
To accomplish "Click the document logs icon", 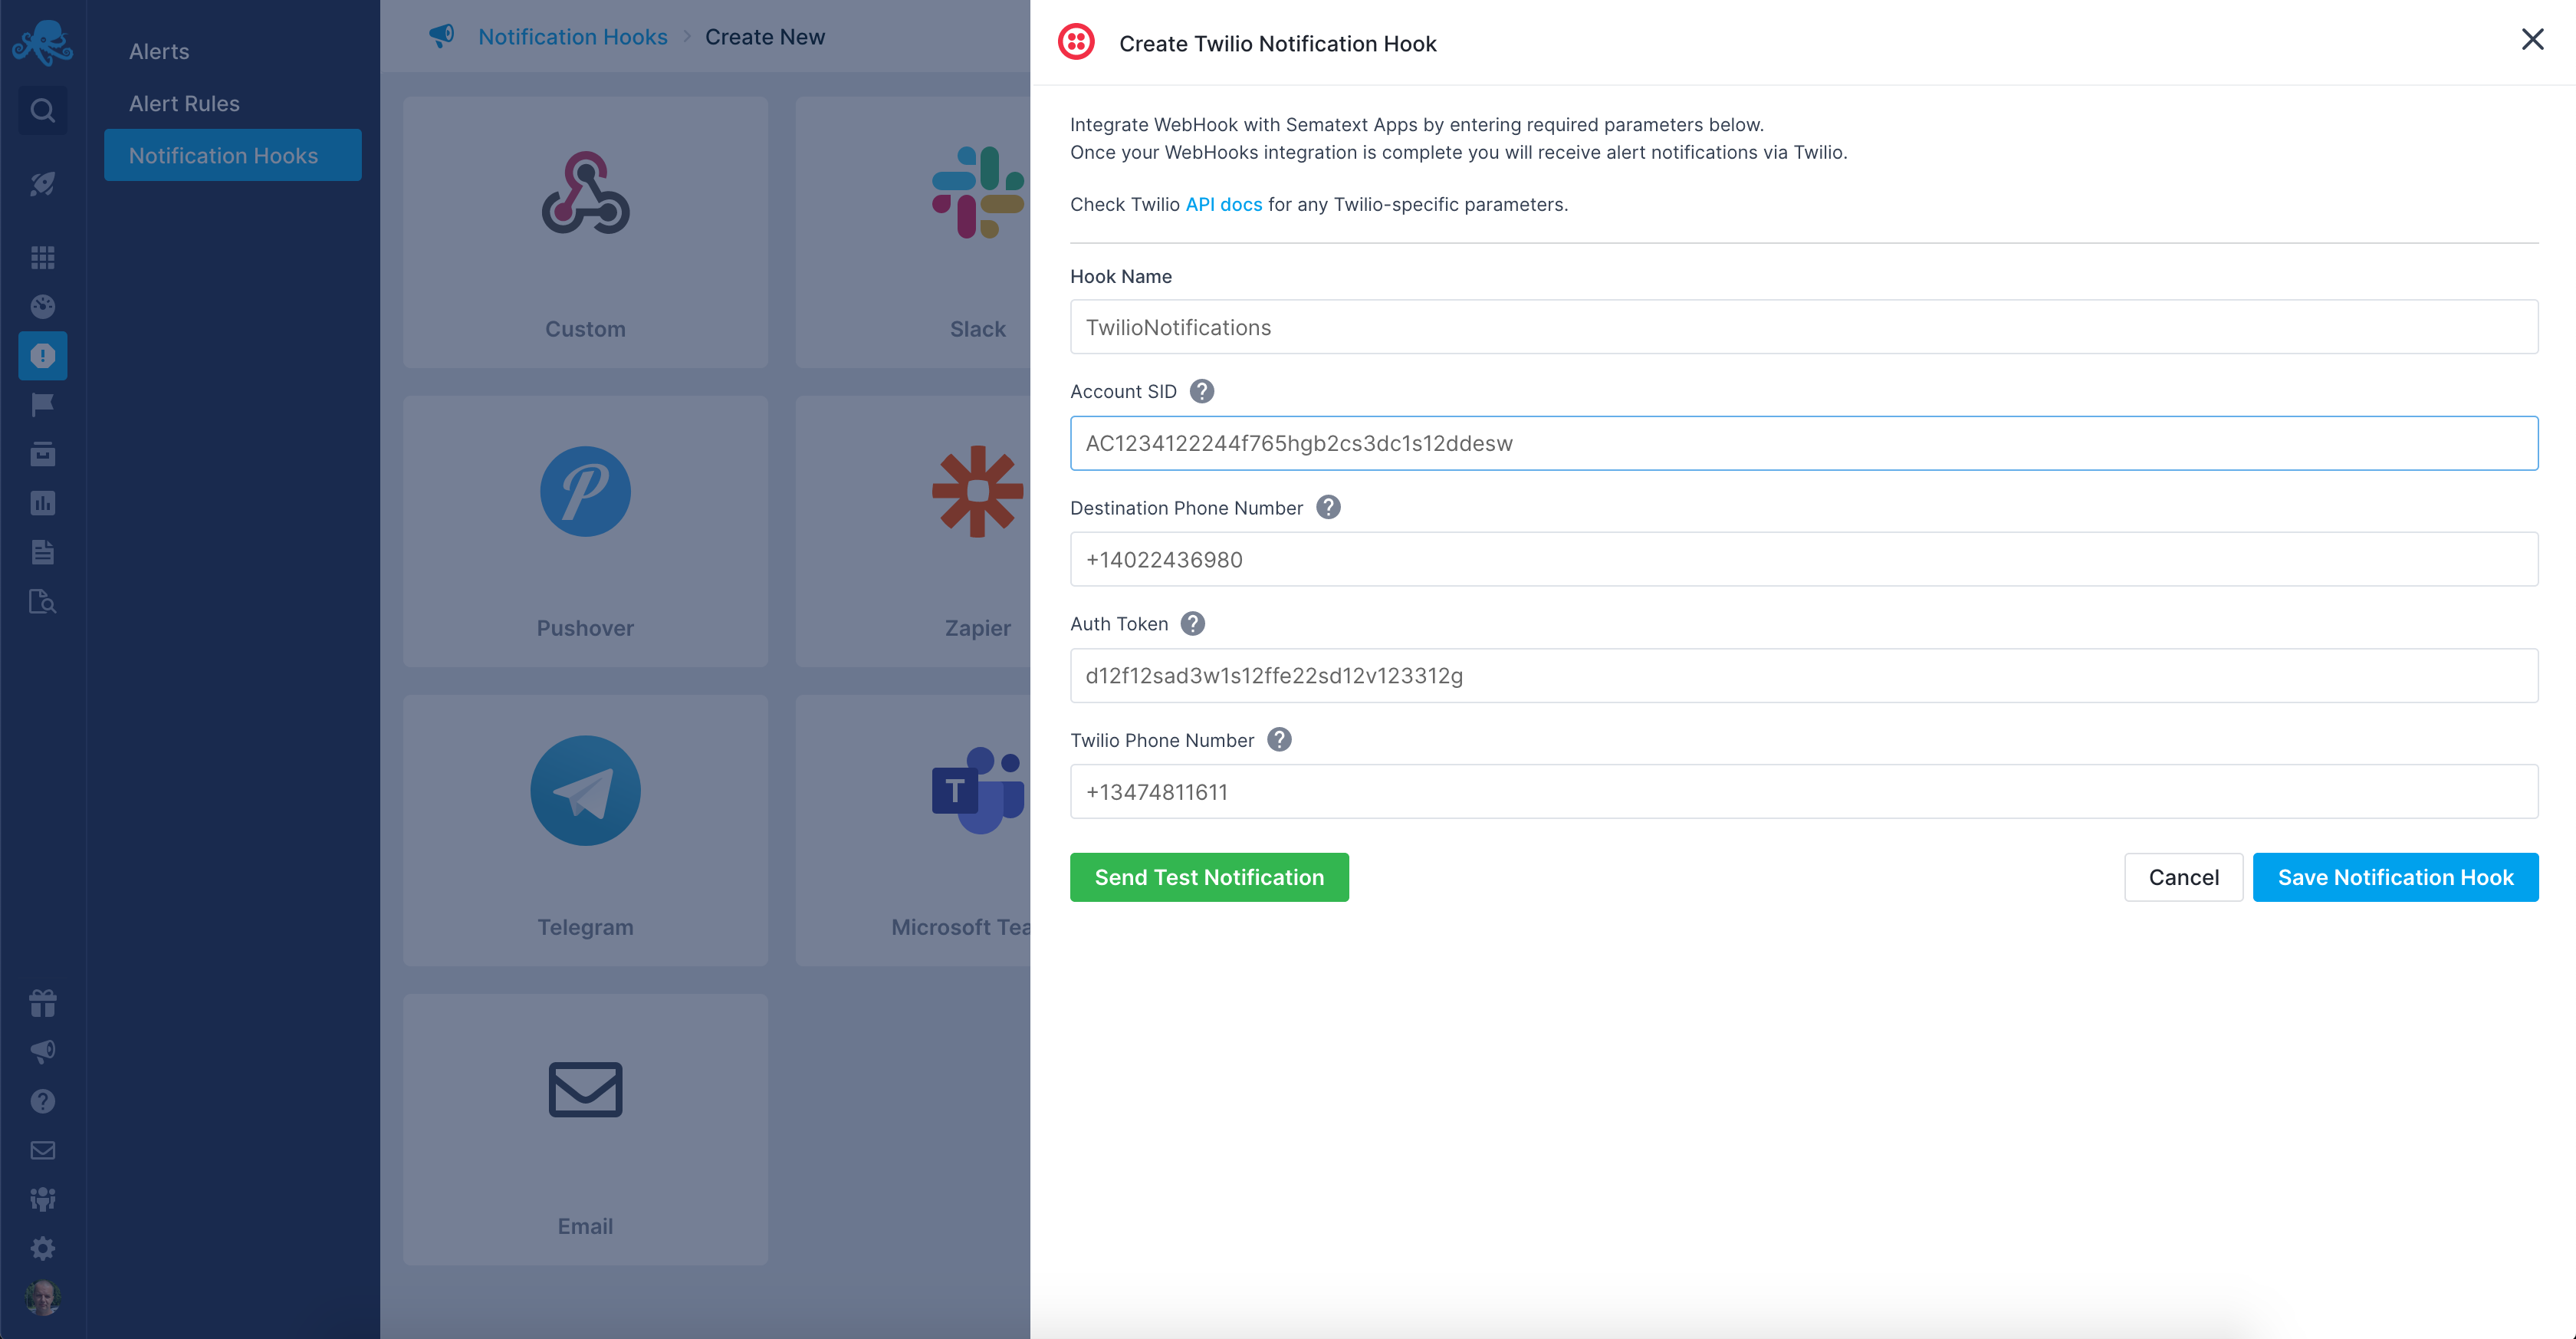I will [x=42, y=551].
